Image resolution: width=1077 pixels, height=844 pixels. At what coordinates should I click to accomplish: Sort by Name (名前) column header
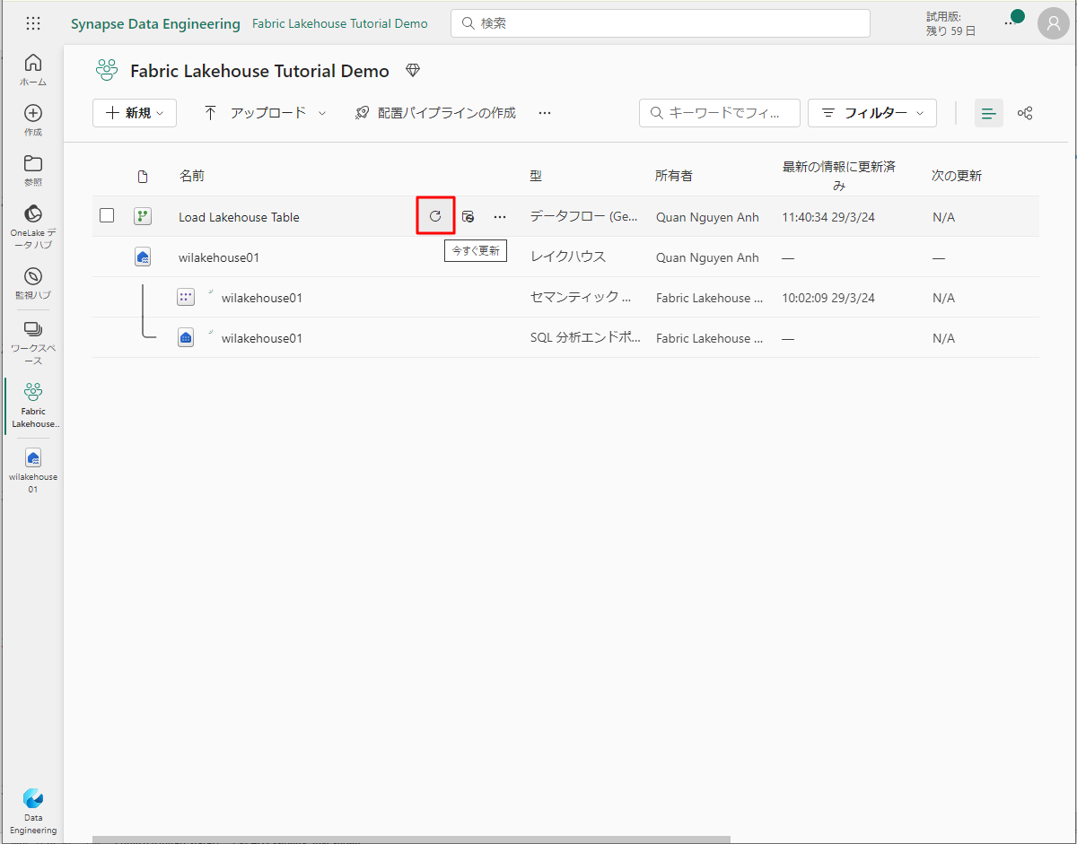[192, 176]
